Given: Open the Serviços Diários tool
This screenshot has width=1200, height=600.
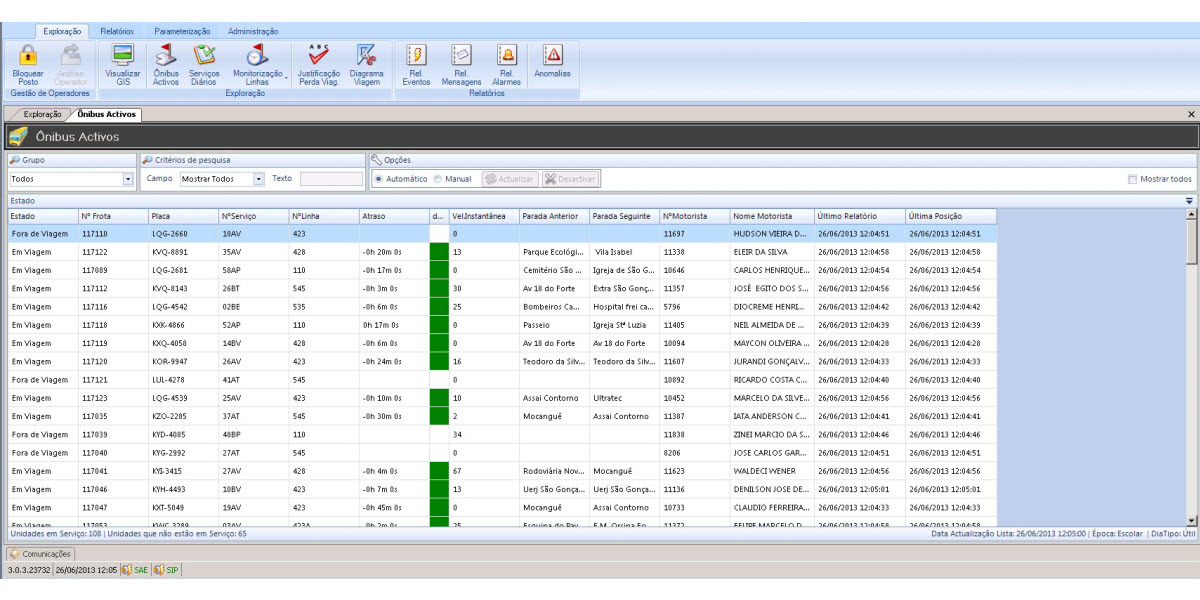Looking at the screenshot, I should click(204, 56).
